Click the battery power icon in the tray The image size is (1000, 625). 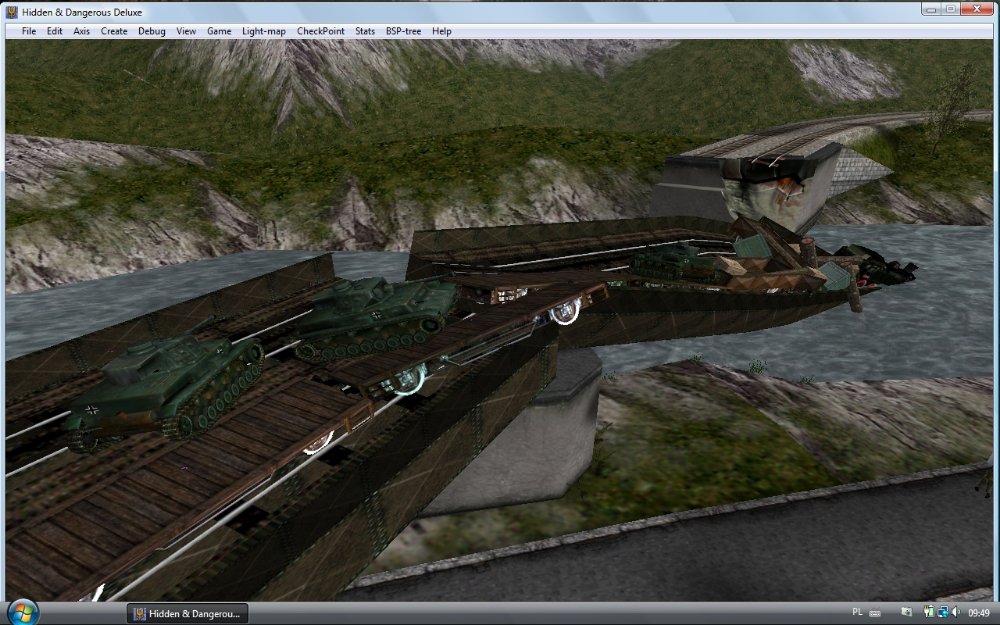(929, 612)
